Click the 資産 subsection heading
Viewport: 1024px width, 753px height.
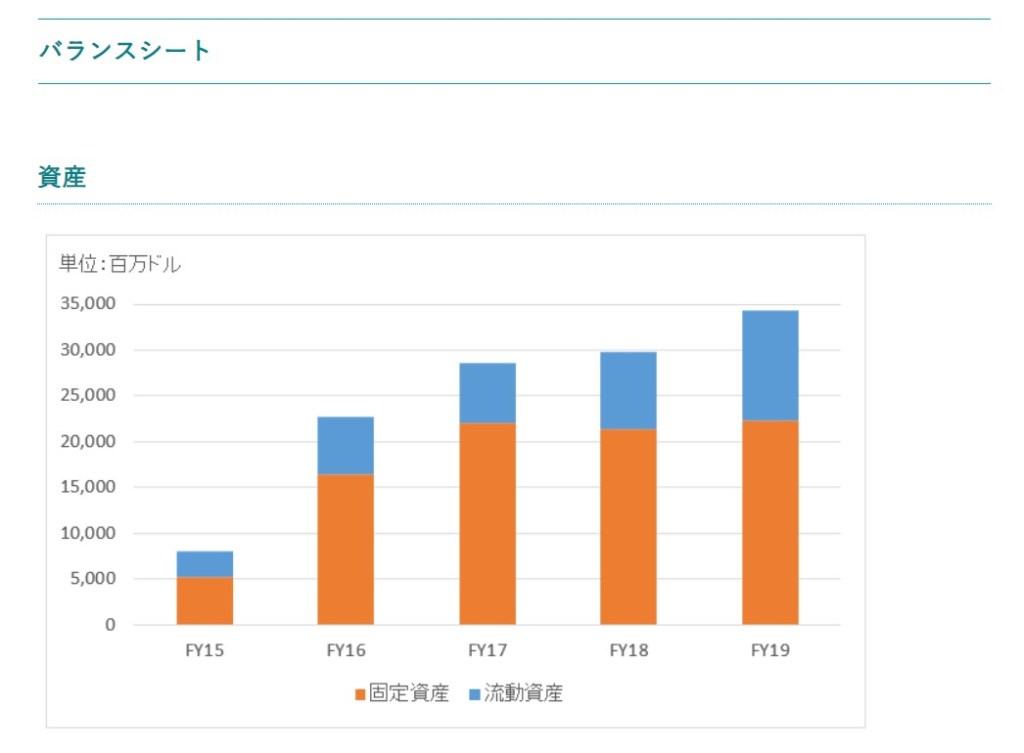click(62, 177)
